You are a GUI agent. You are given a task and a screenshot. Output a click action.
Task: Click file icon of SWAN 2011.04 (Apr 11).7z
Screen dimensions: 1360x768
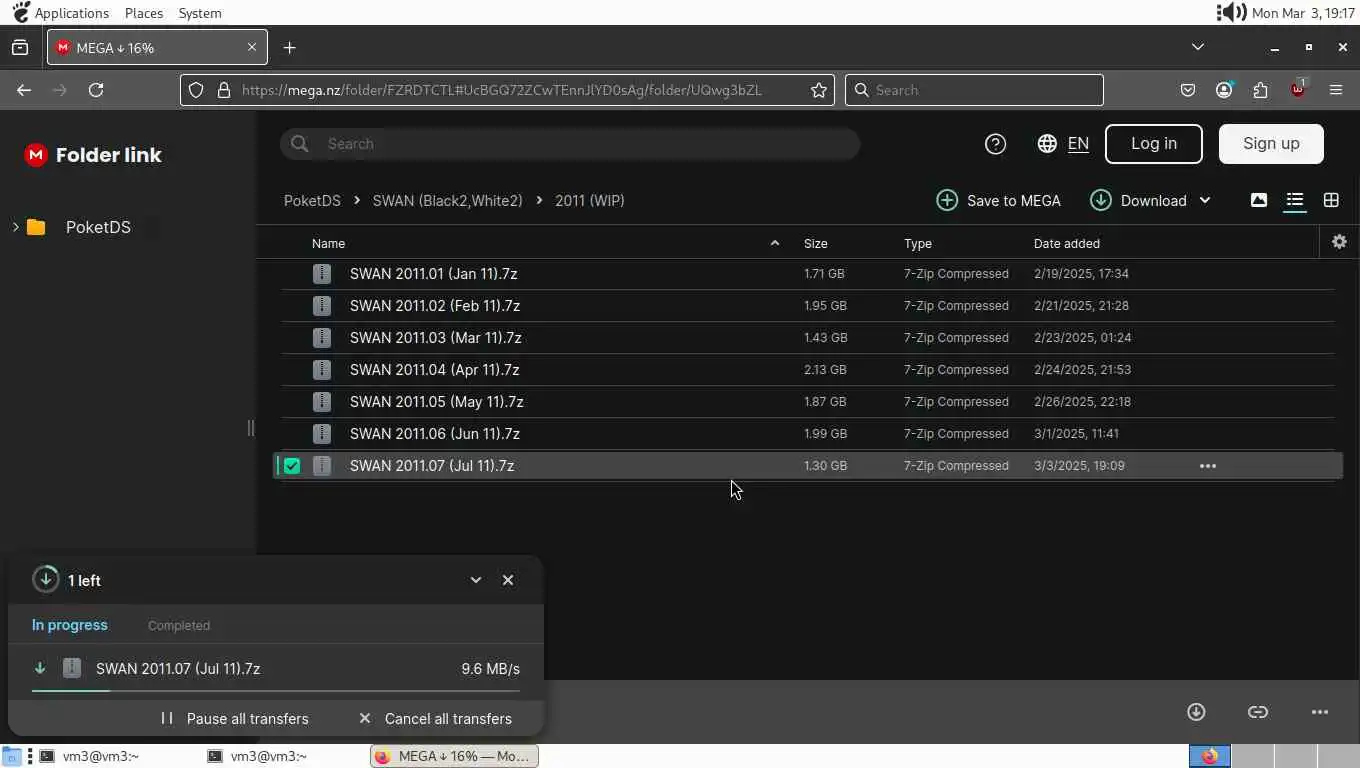pos(322,370)
